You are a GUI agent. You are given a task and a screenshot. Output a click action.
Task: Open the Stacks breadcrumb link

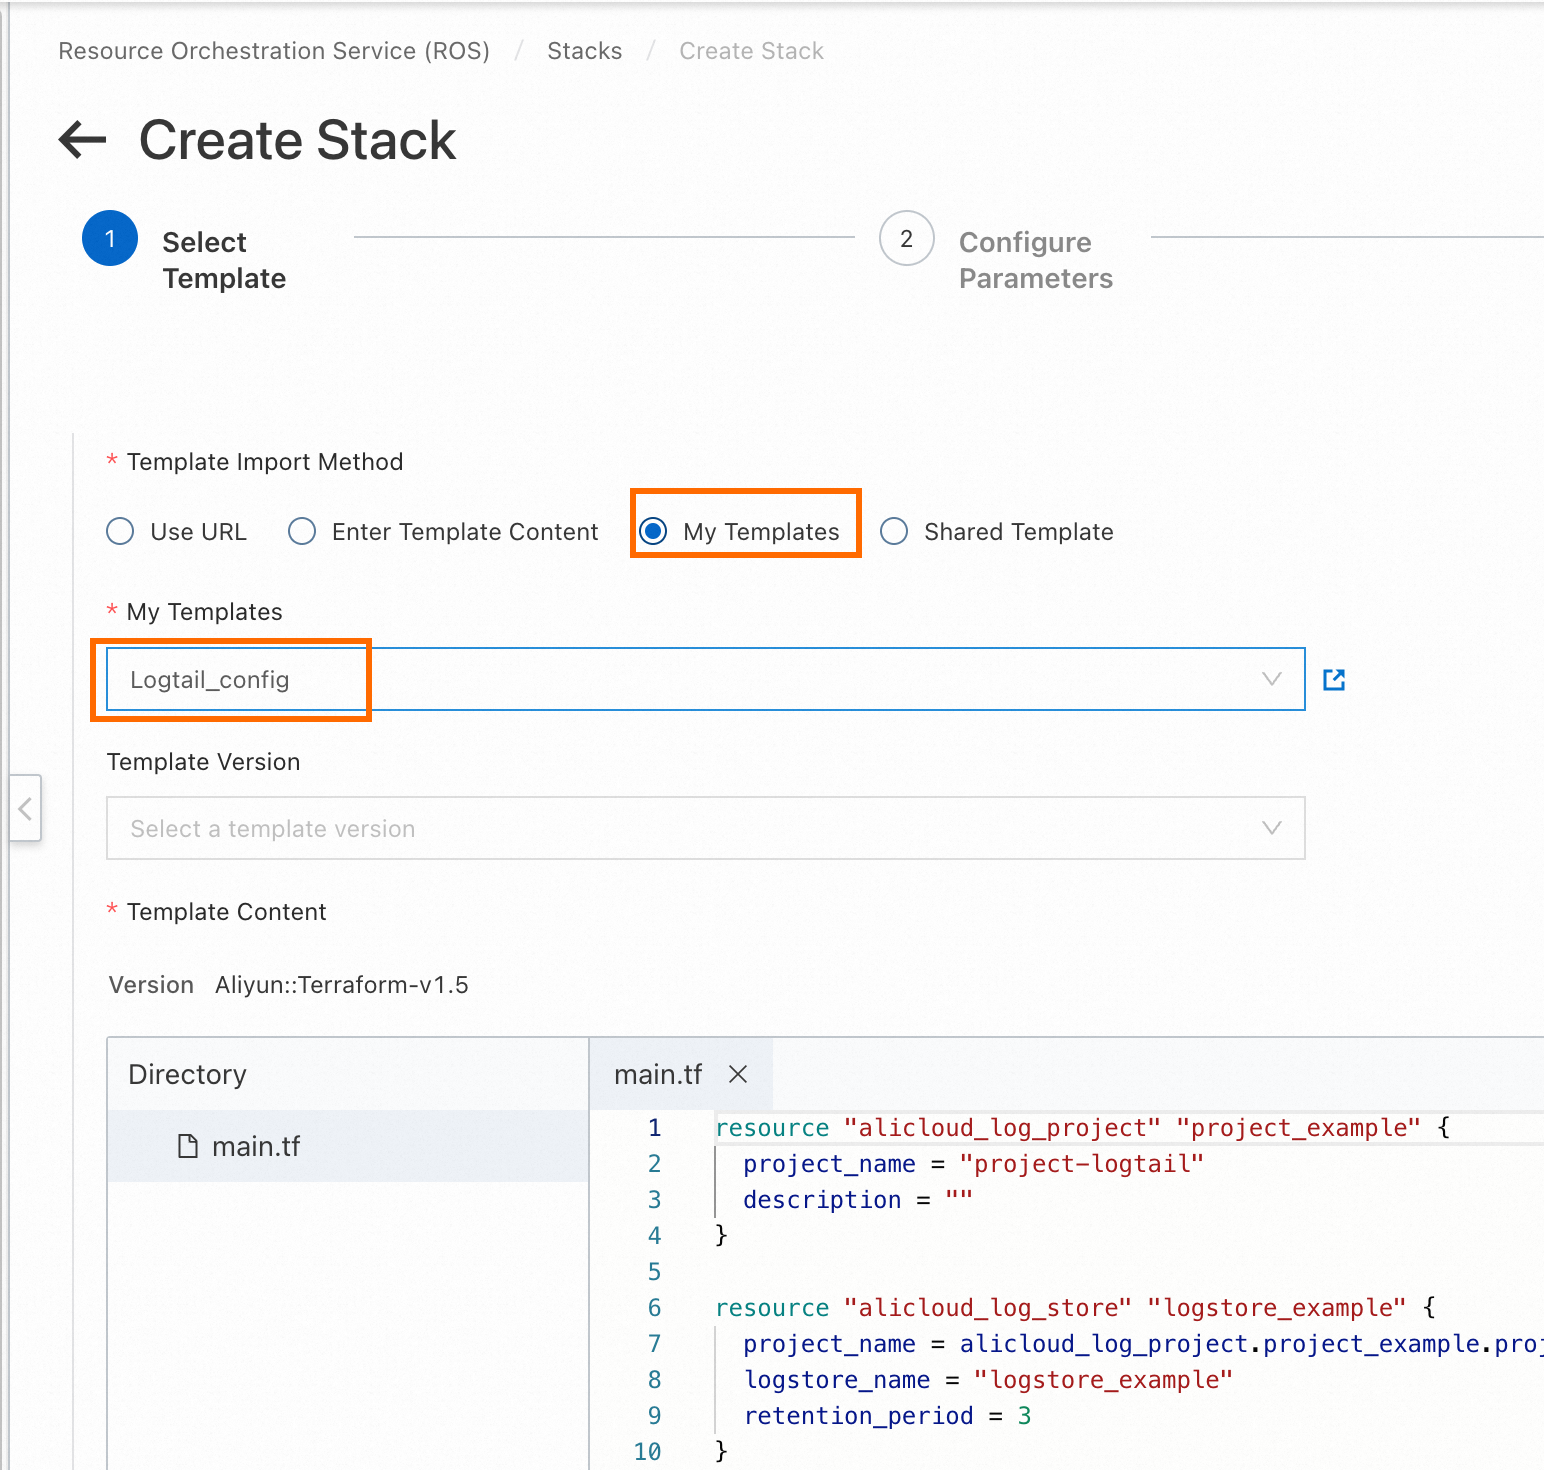pyautogui.click(x=585, y=51)
